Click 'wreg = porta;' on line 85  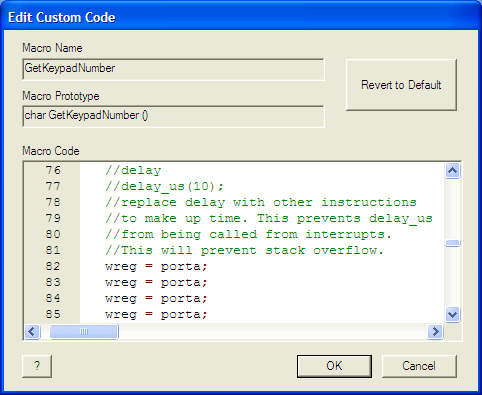pos(156,314)
